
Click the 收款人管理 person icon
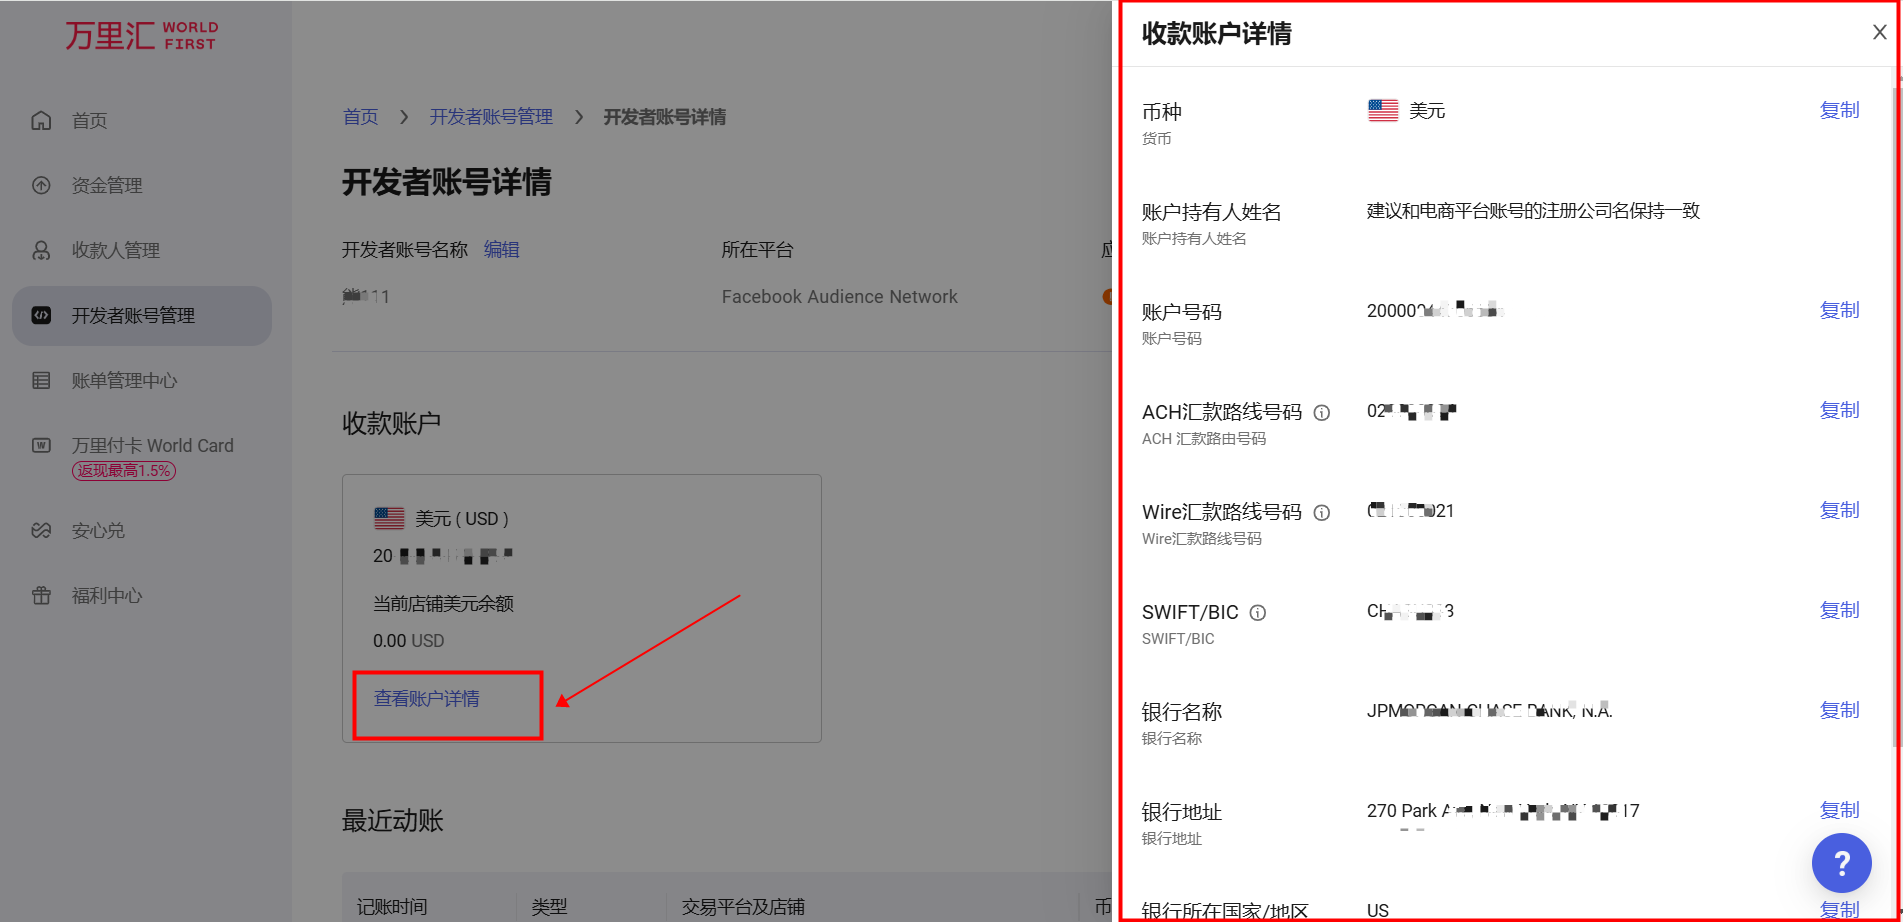41,250
